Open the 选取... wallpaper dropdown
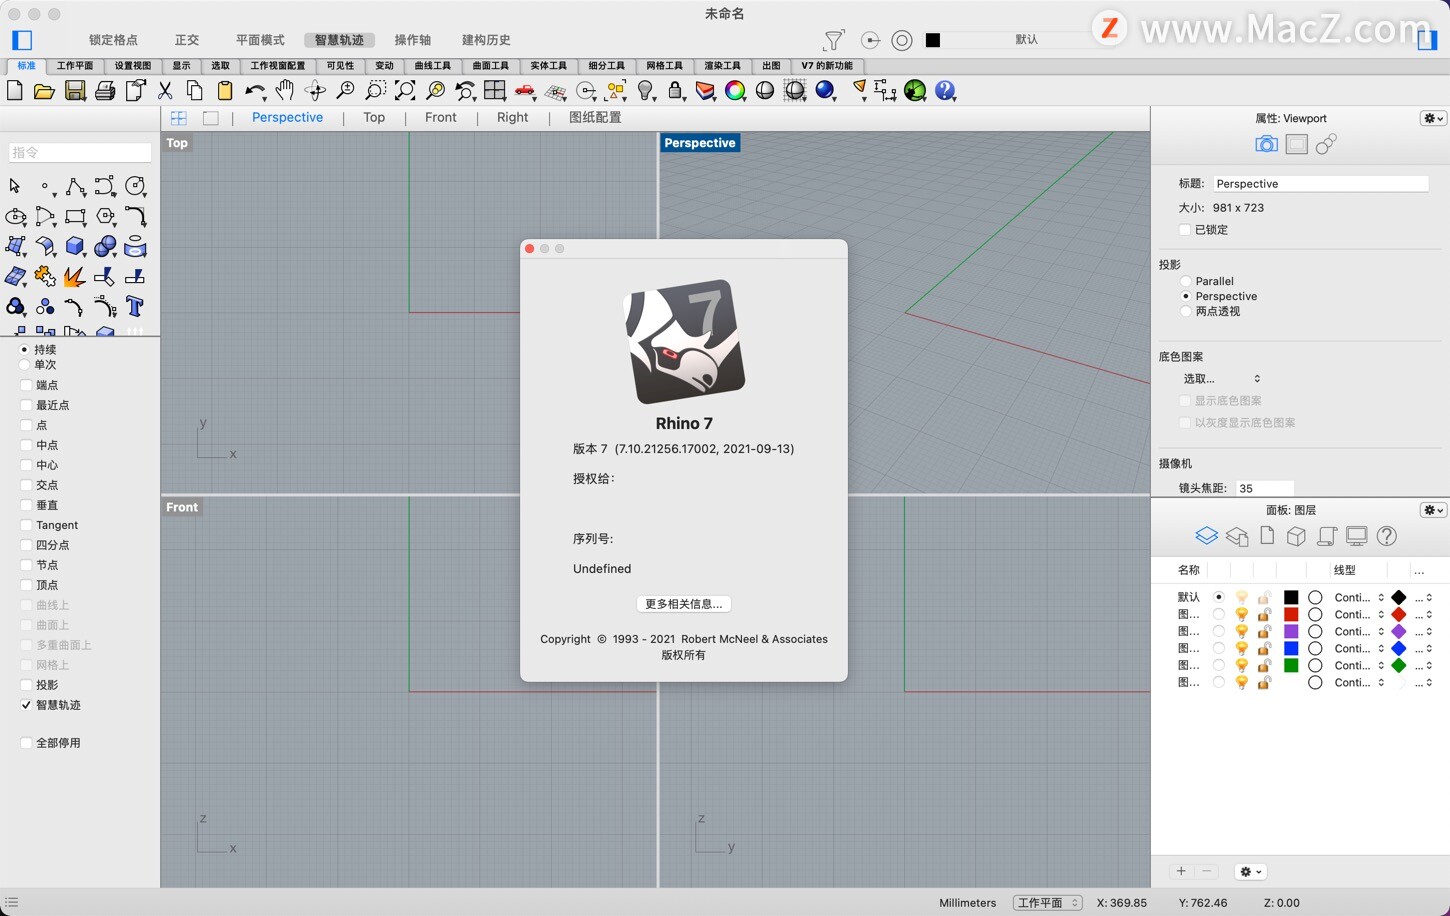1450x916 pixels. (x=1222, y=379)
